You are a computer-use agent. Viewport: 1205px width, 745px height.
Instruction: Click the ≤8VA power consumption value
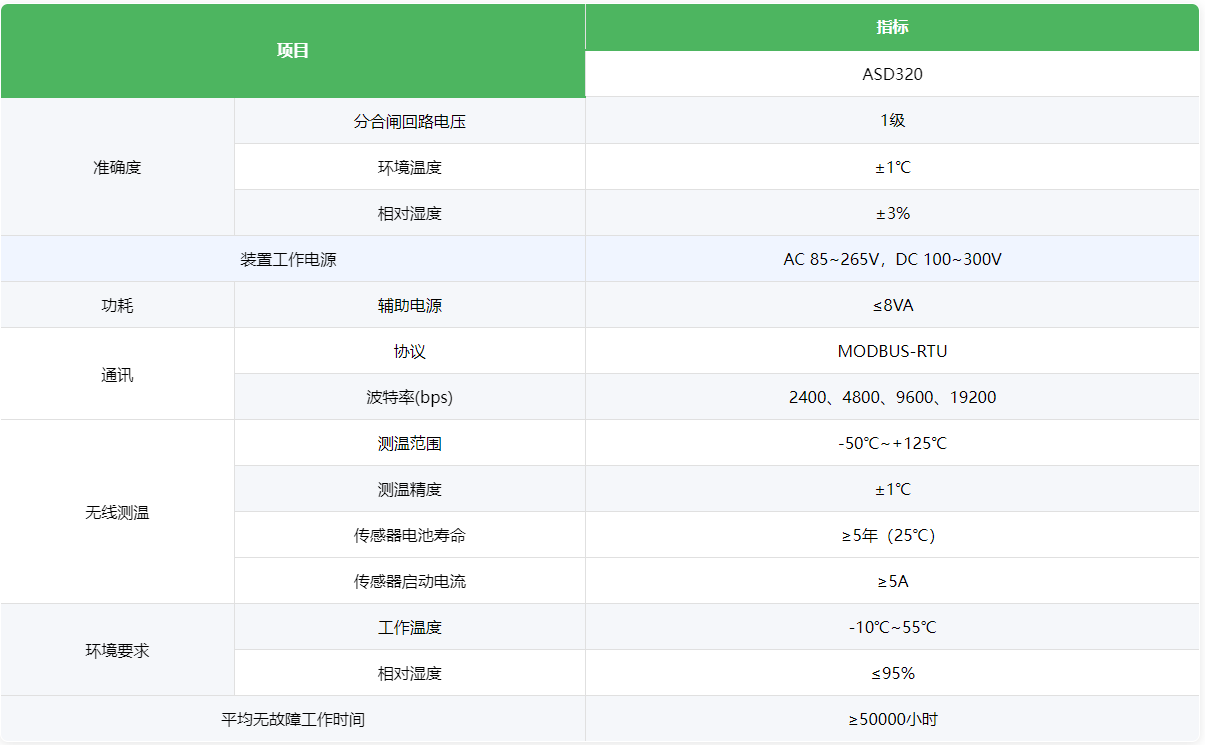click(892, 305)
